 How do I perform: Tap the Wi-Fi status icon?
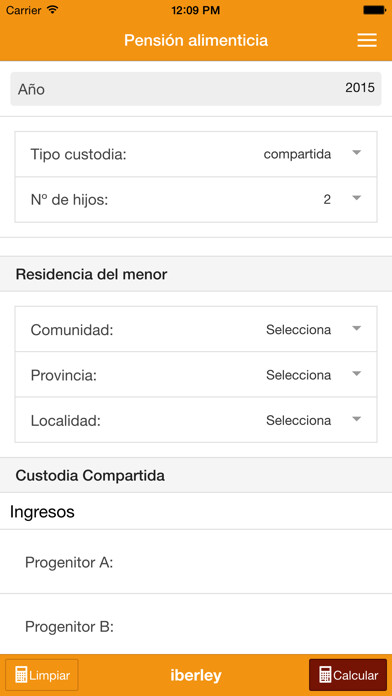pyautogui.click(x=52, y=10)
